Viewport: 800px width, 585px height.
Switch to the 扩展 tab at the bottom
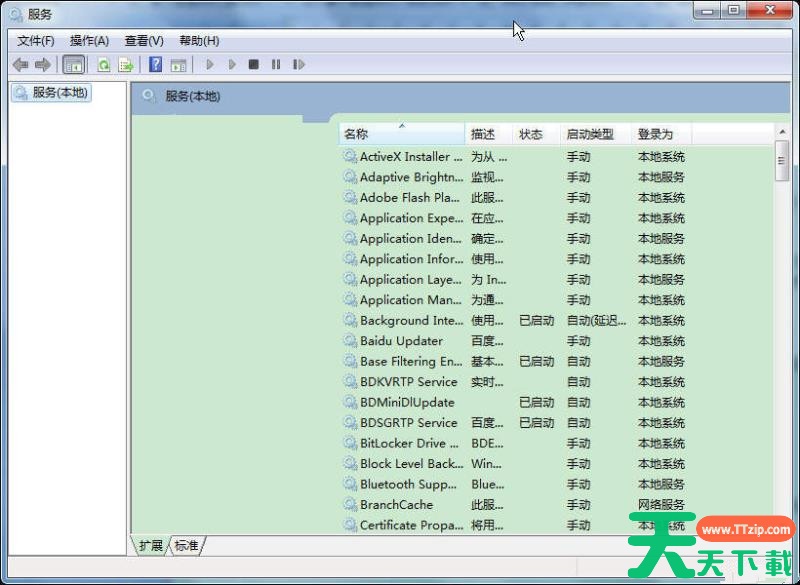pos(151,545)
